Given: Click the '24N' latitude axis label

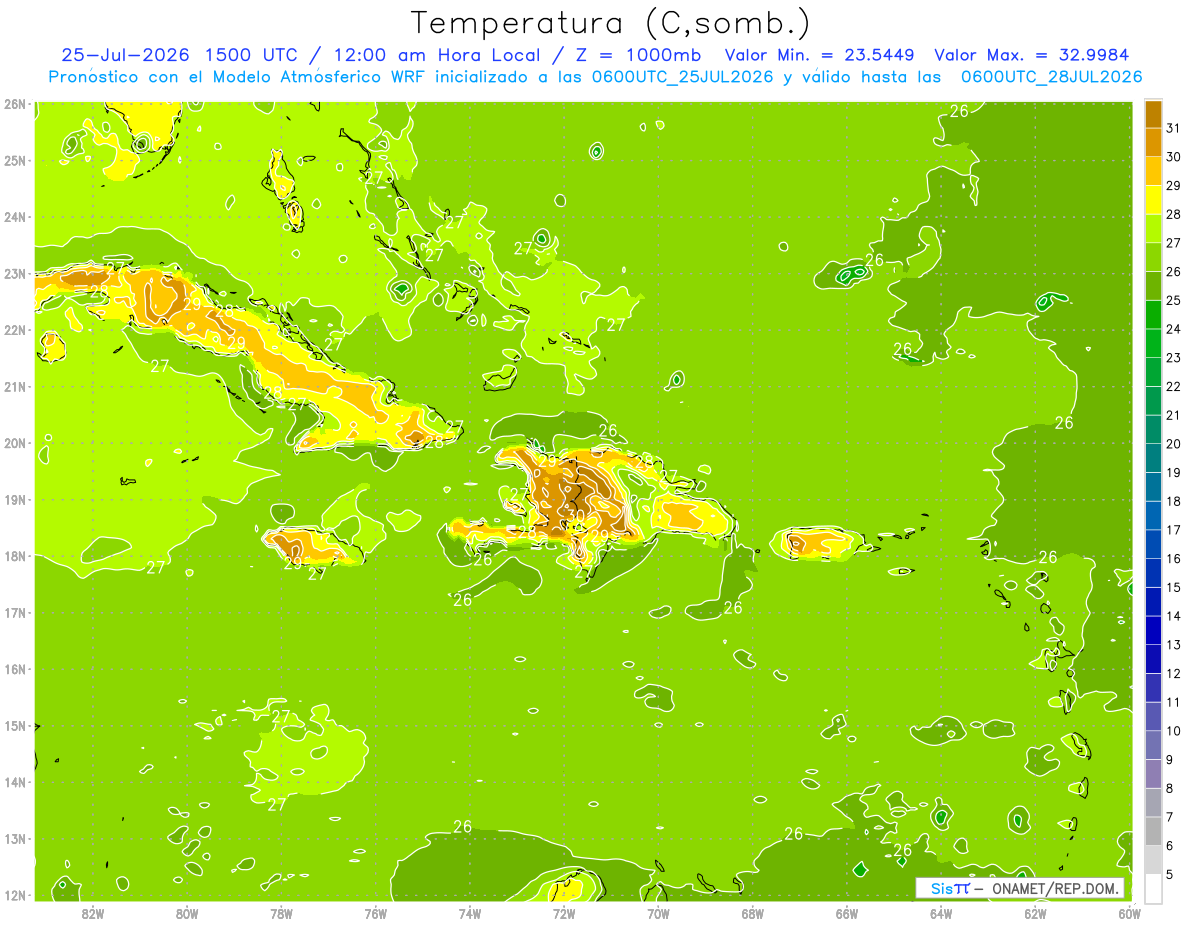Looking at the screenshot, I should coord(14,217).
